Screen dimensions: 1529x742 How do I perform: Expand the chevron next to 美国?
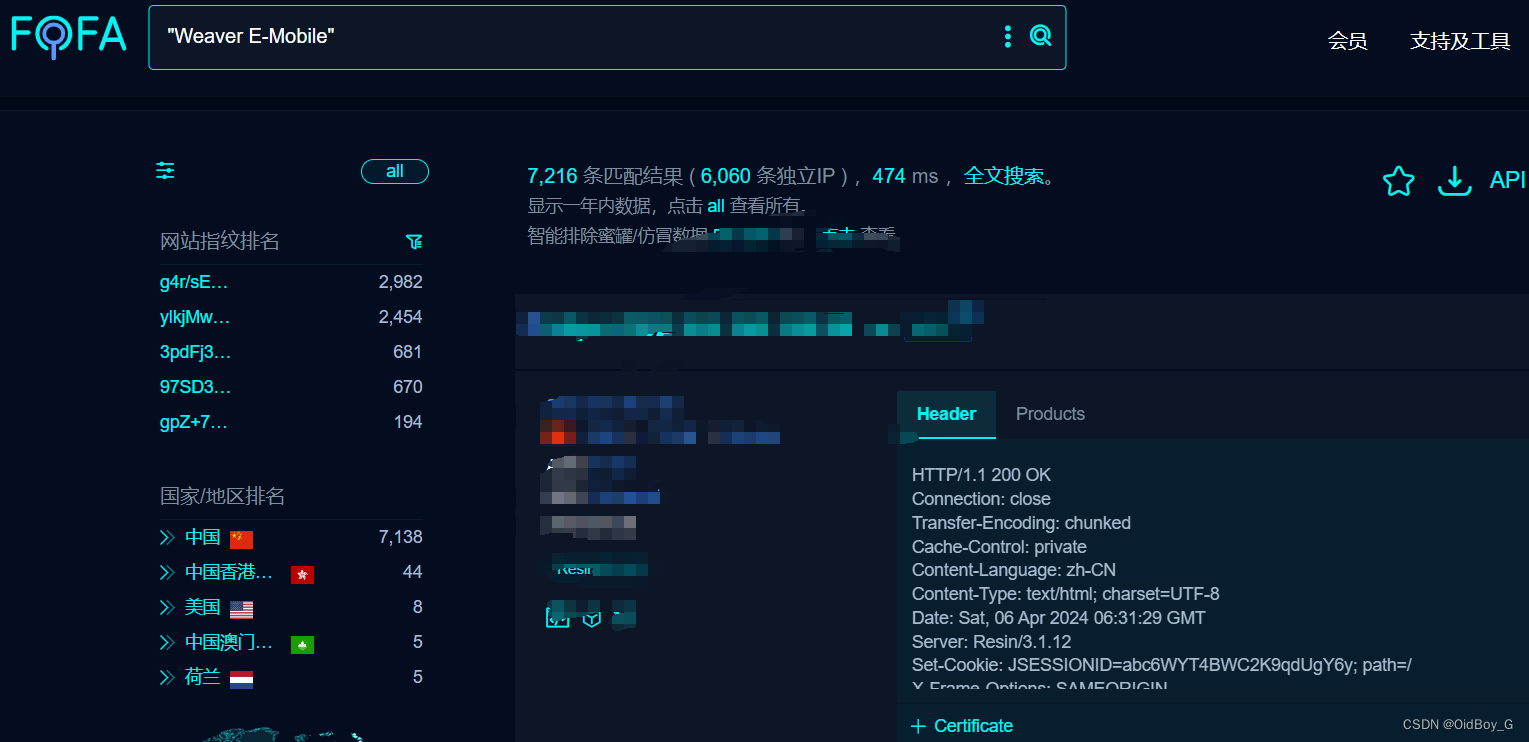pos(165,609)
